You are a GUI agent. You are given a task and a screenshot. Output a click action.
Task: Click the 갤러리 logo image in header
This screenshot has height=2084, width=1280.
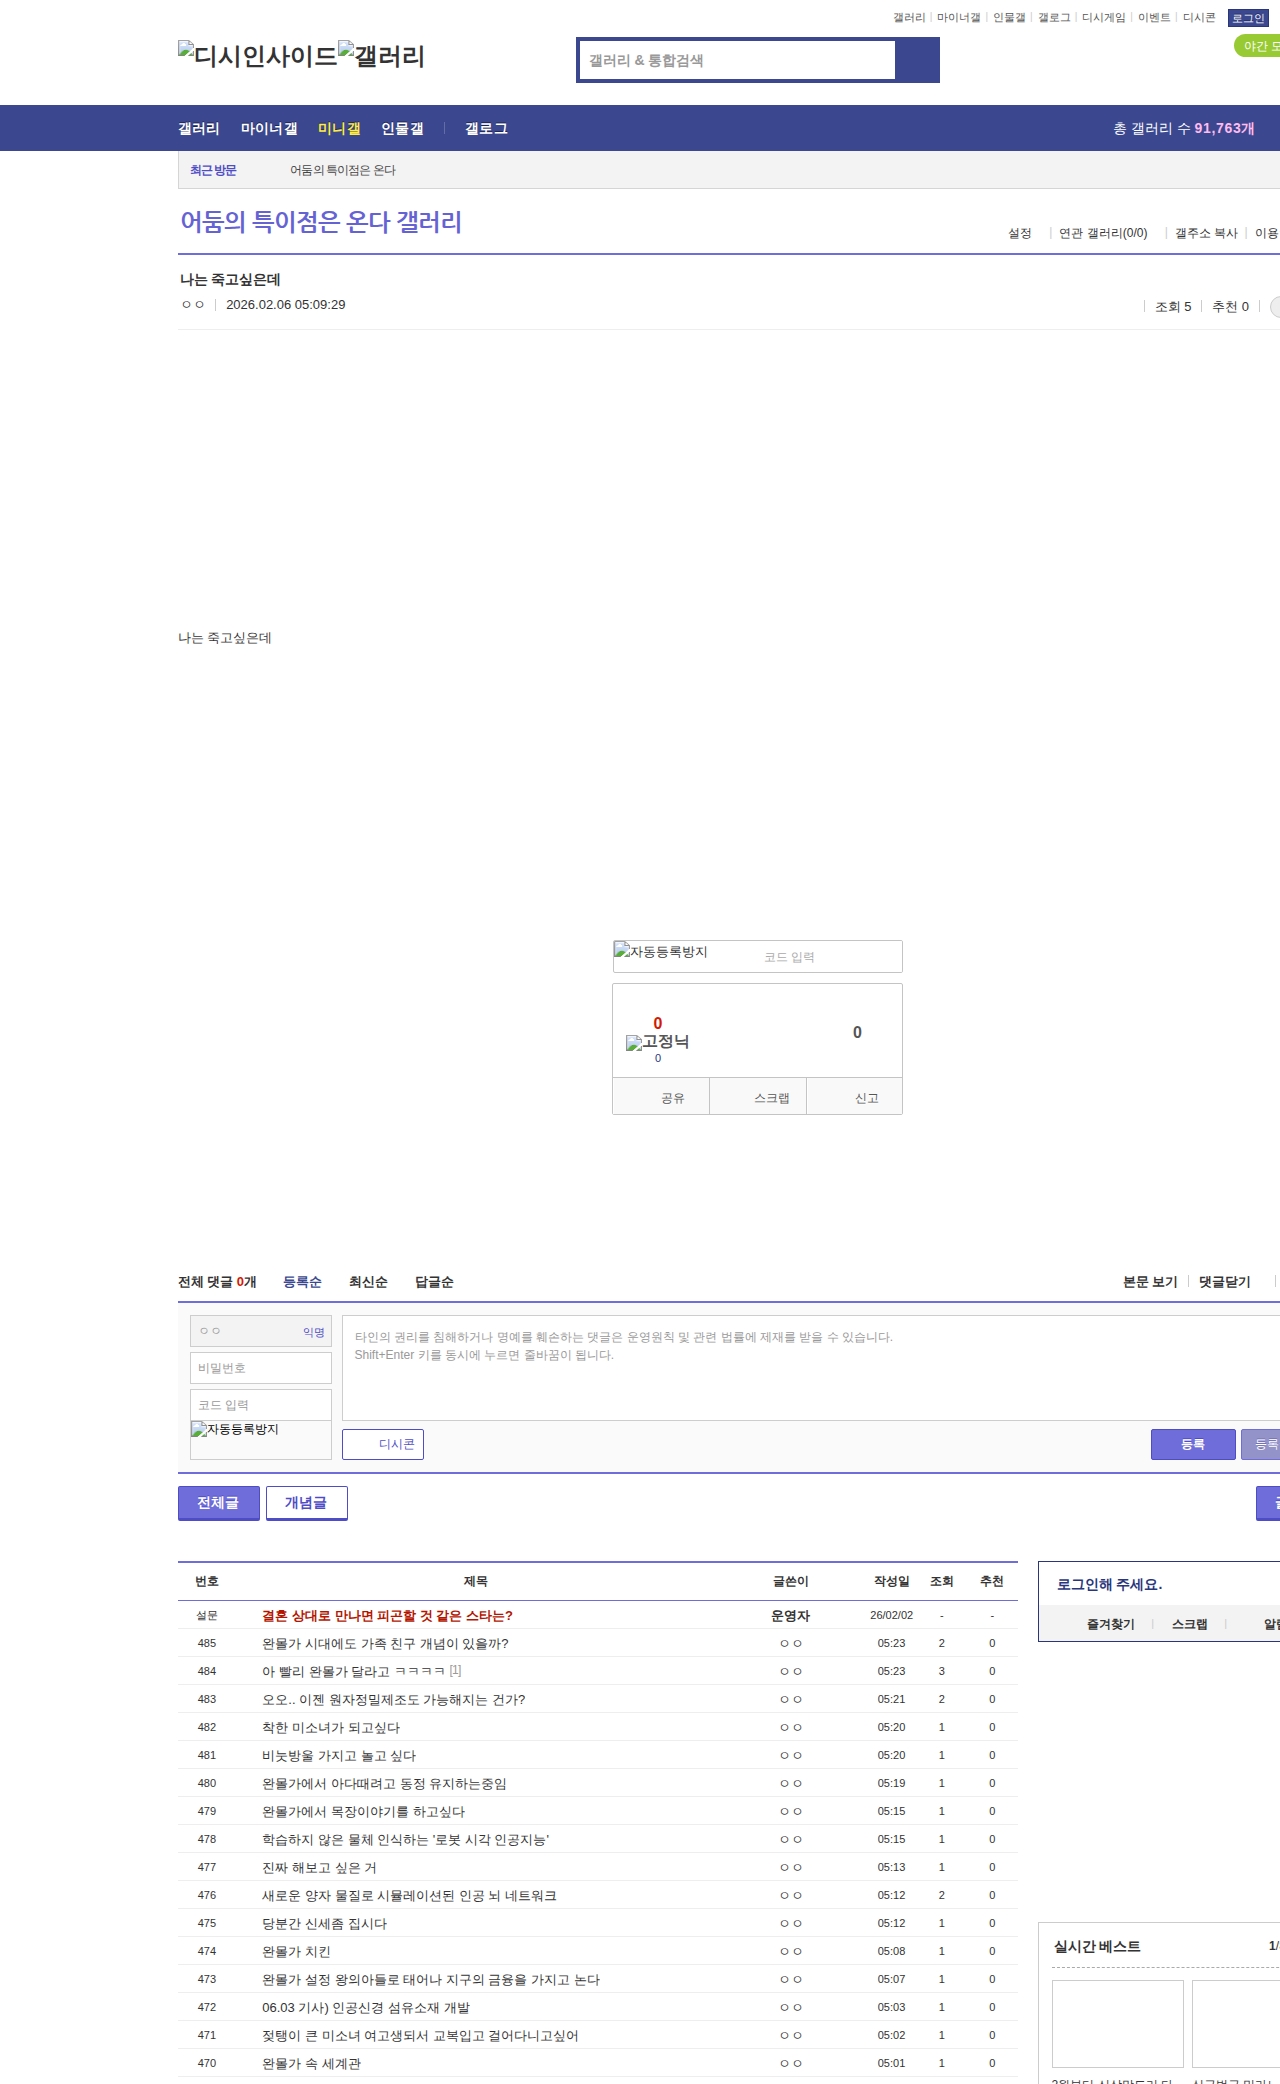click(381, 56)
